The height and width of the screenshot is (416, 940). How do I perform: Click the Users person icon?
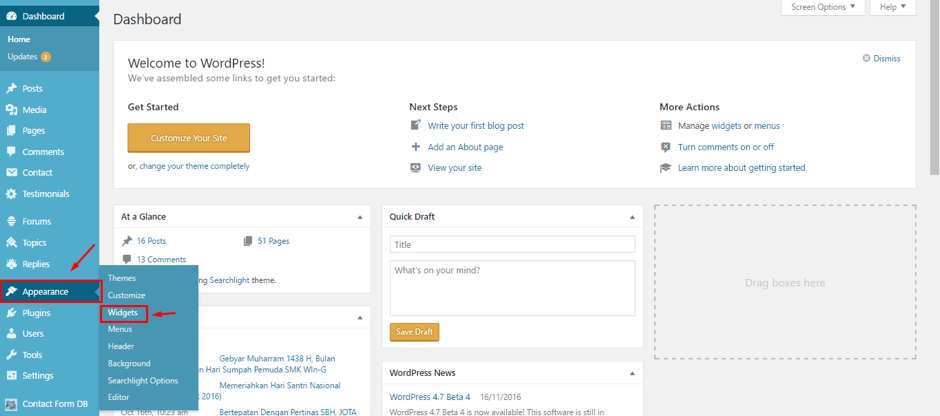pos(11,334)
